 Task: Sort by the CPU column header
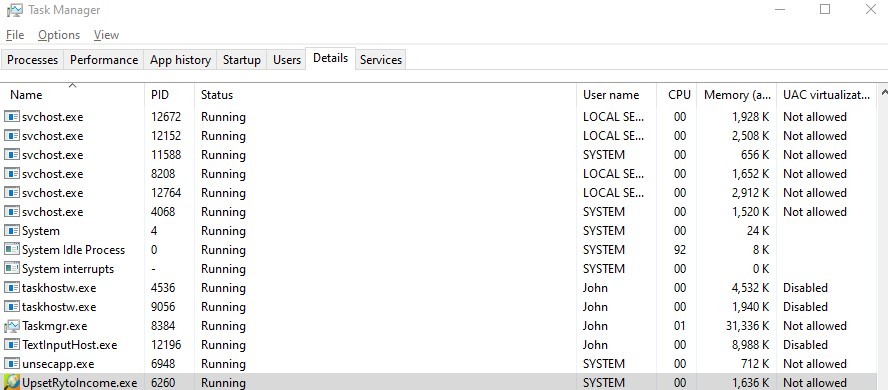pyautogui.click(x=677, y=95)
